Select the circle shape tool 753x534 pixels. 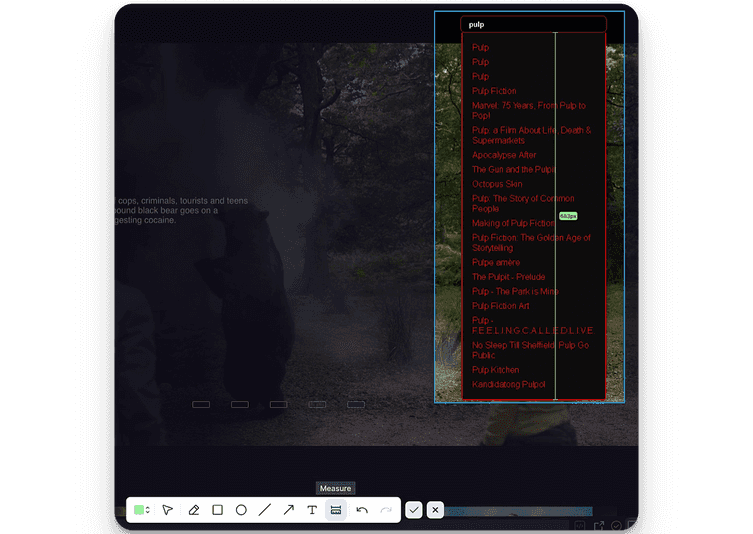pos(241,510)
